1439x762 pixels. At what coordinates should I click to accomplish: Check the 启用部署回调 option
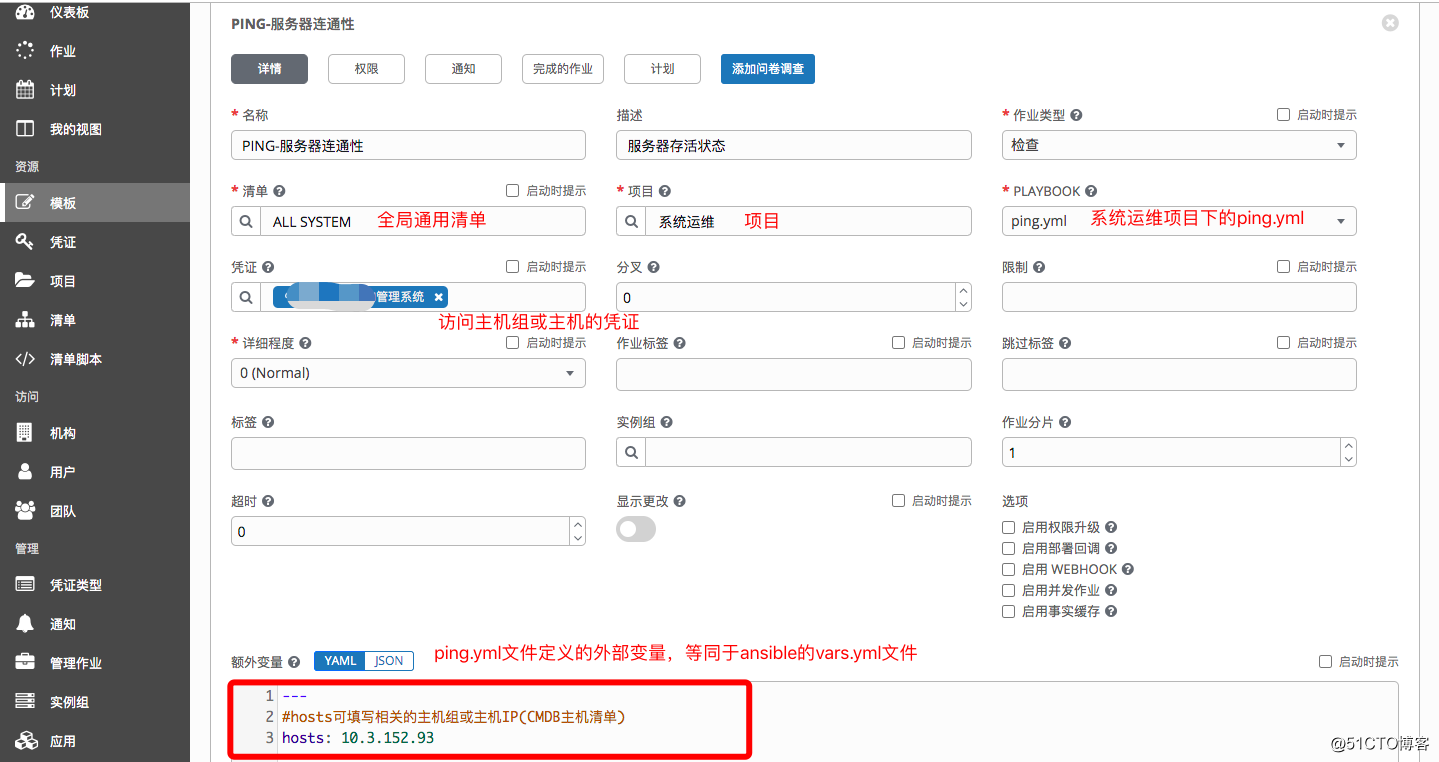pyautogui.click(x=1008, y=548)
